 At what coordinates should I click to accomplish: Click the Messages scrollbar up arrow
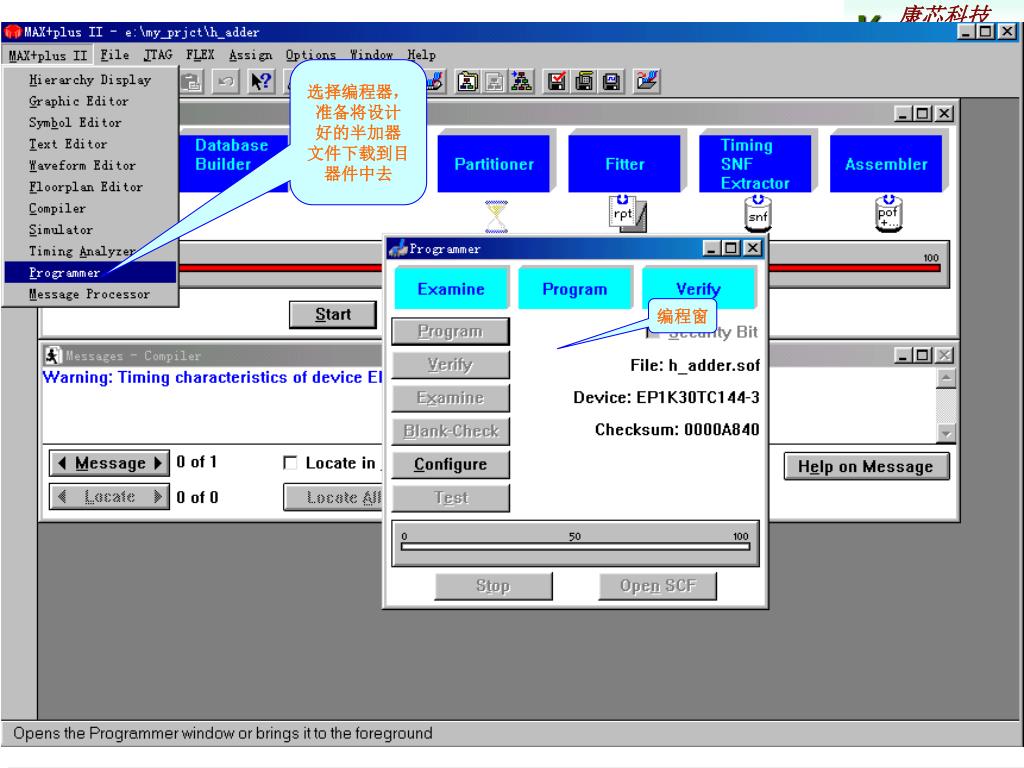(x=946, y=379)
